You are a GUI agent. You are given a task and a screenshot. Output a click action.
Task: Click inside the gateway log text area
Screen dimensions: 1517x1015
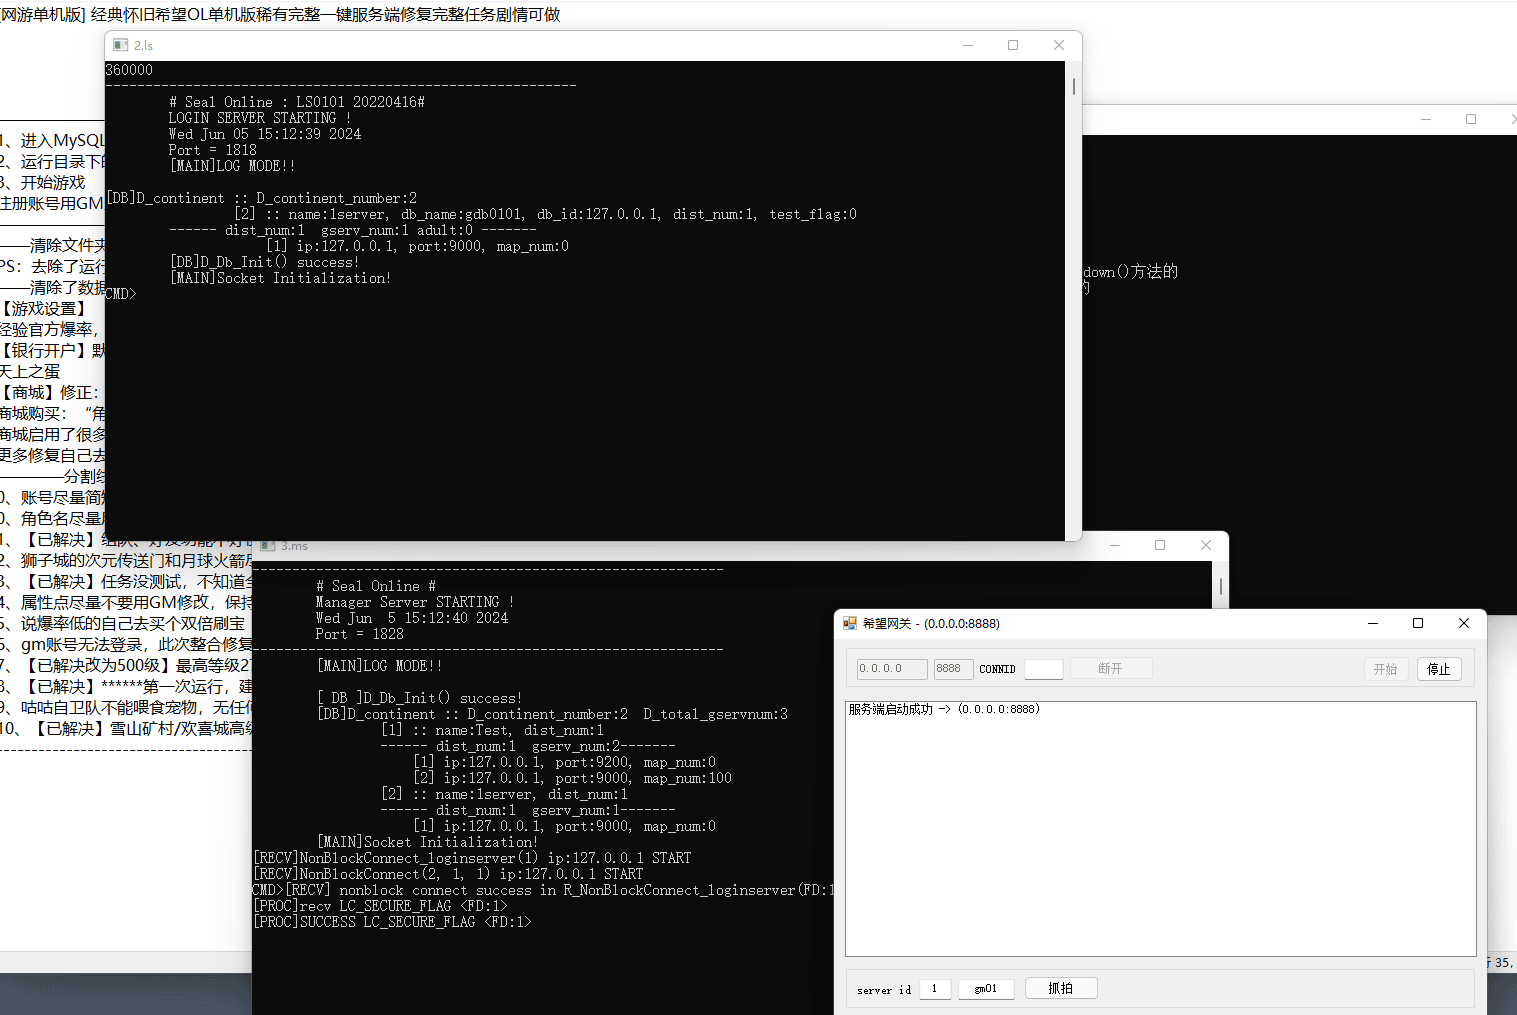1160,830
